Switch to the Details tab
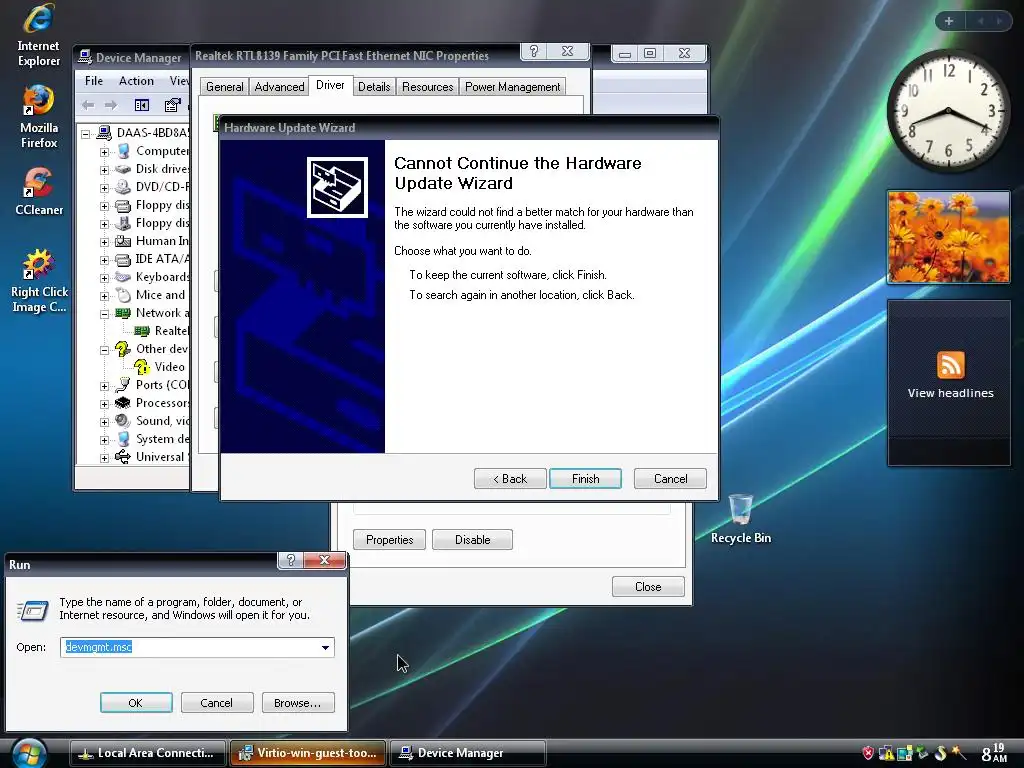The height and width of the screenshot is (768, 1024). [374, 87]
